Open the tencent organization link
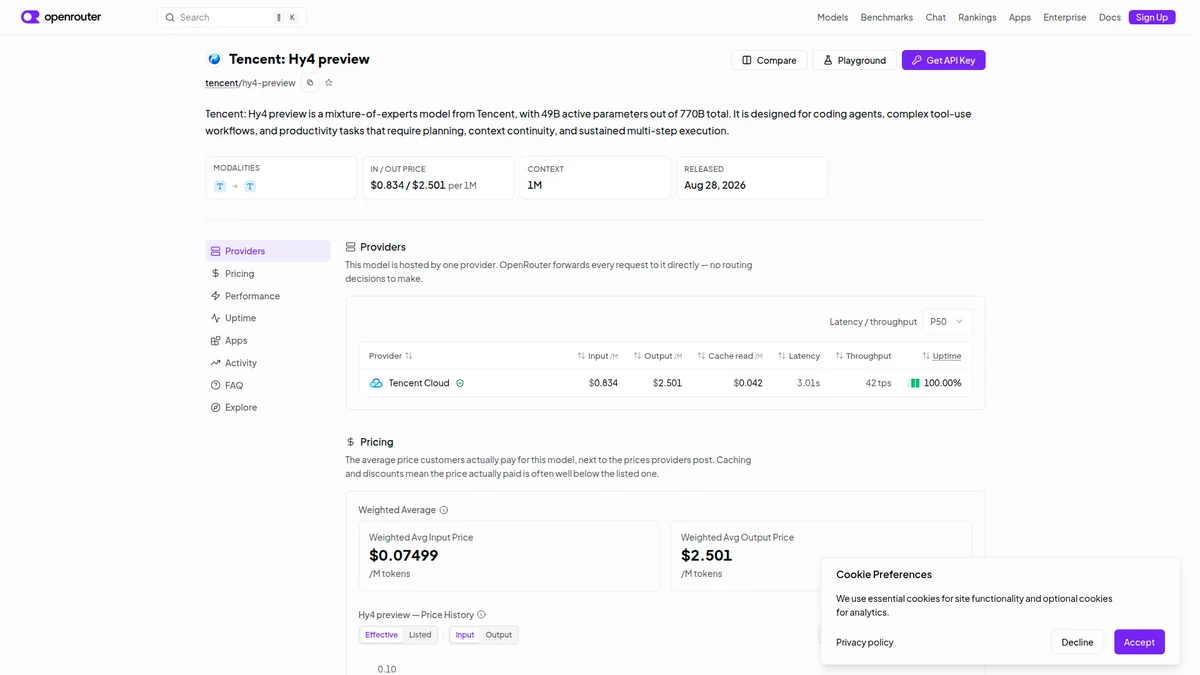 pos(222,83)
